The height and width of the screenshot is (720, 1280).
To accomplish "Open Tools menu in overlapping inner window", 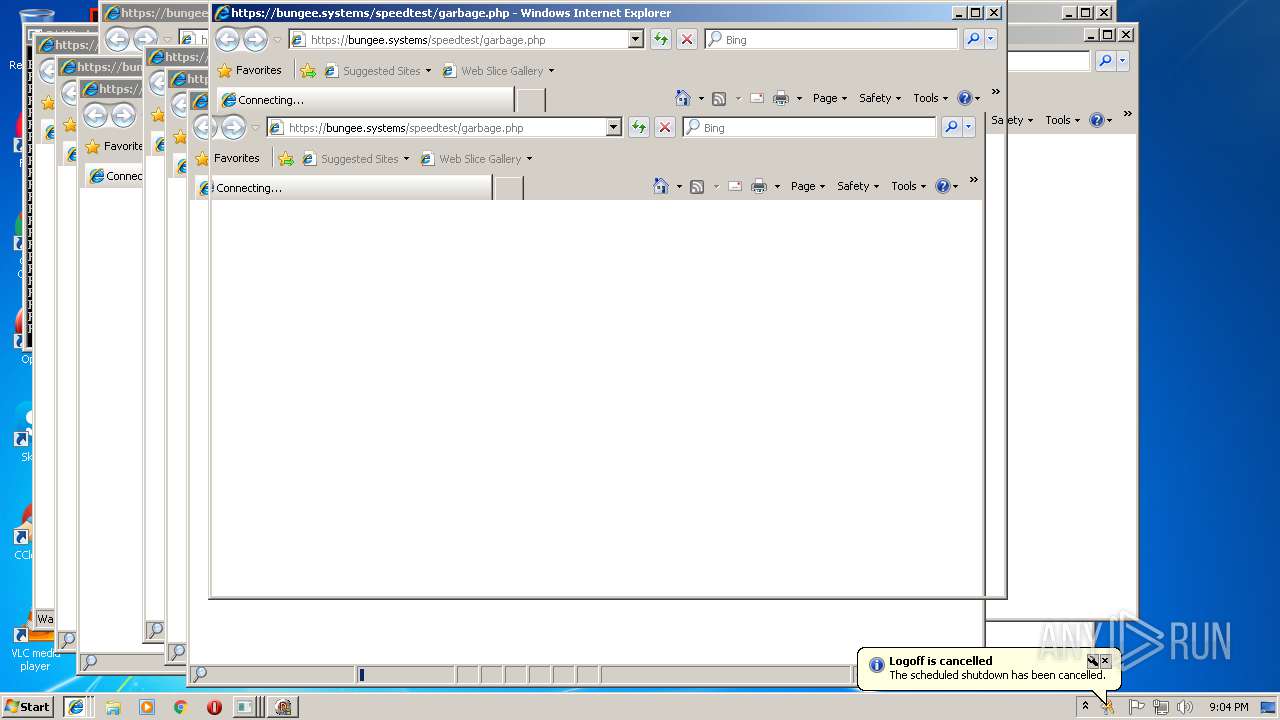I will pyautogui.click(x=909, y=186).
